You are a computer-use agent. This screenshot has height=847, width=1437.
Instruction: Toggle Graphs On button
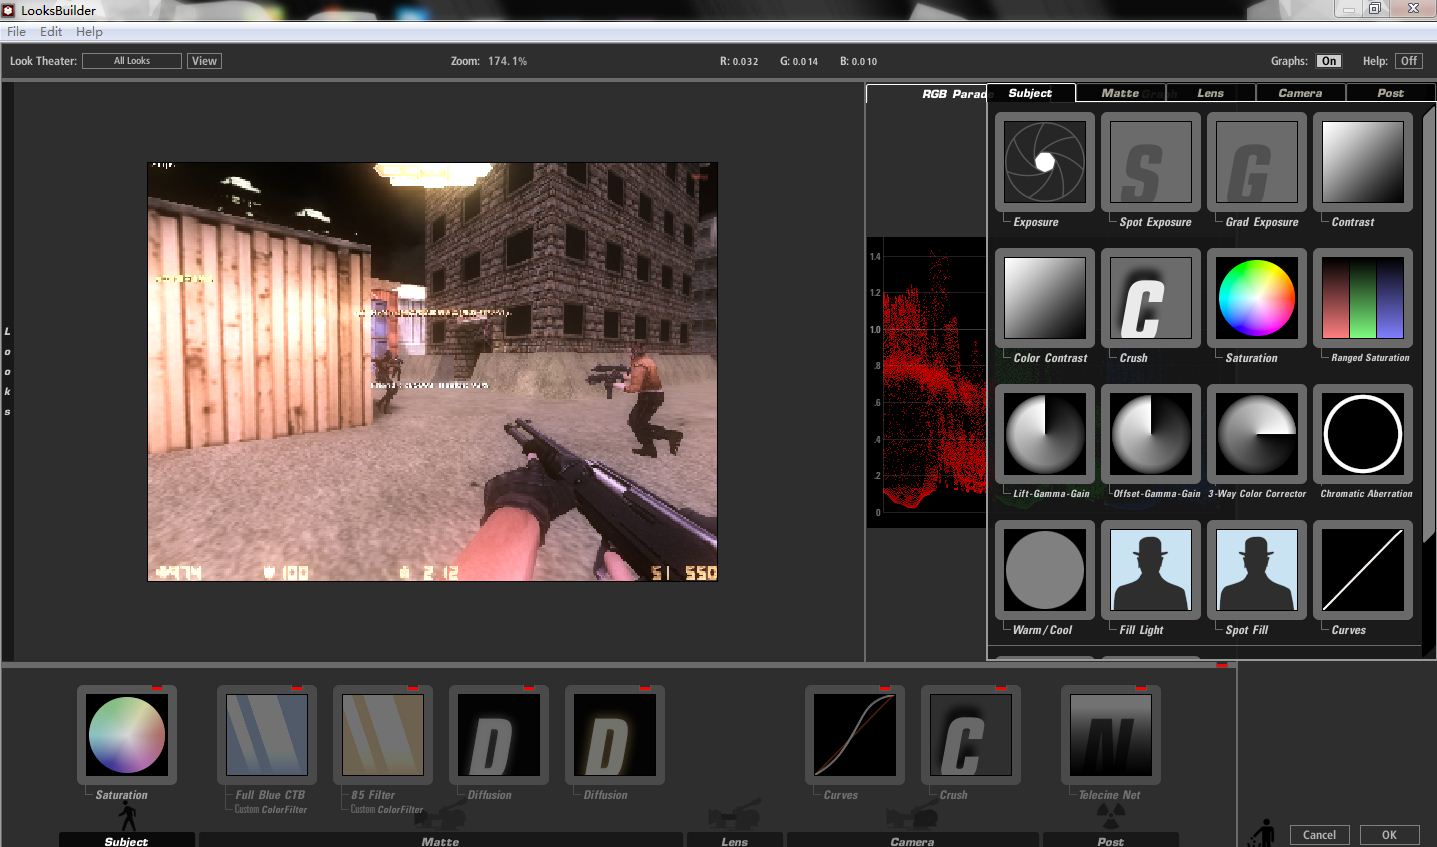(1328, 61)
